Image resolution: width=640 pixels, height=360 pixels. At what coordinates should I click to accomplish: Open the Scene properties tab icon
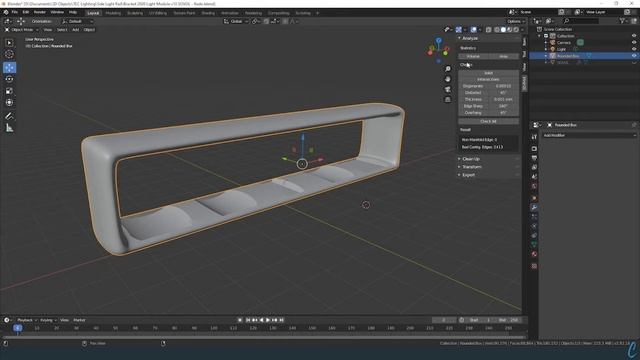point(534,177)
